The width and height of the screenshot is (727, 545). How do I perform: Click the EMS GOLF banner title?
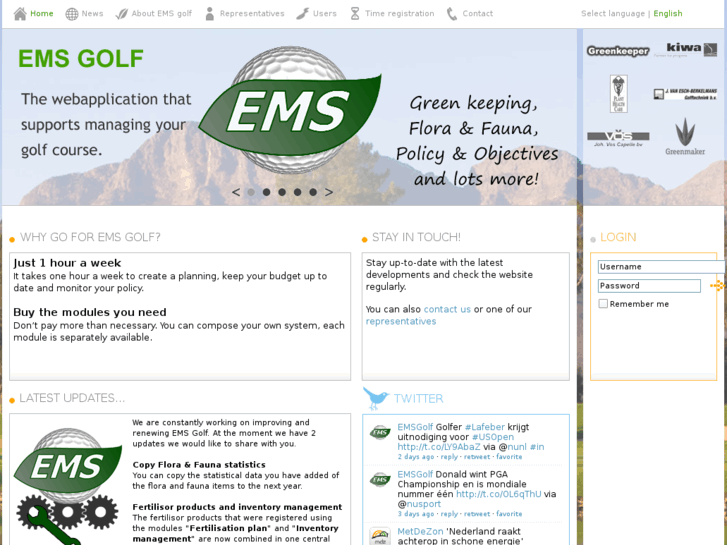tap(81, 58)
